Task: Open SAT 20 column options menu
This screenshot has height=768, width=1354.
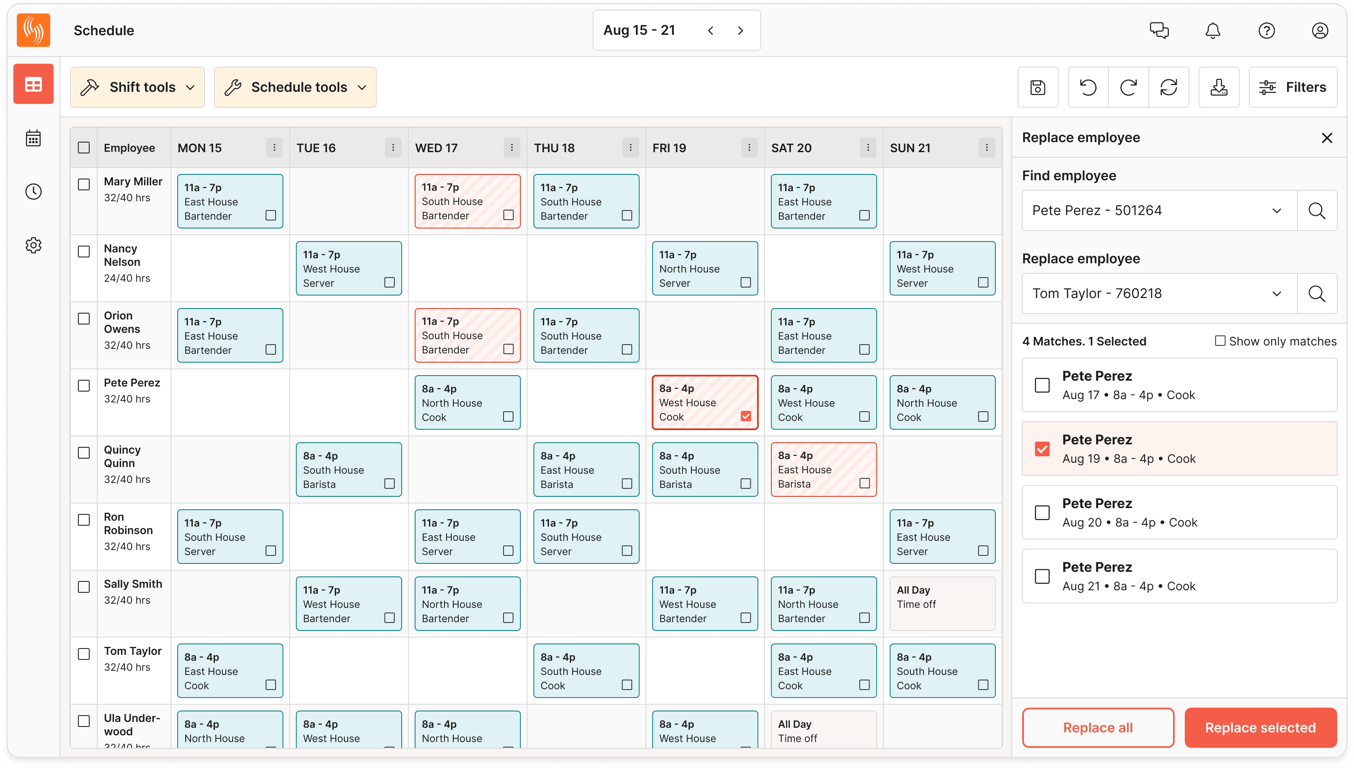Action: (x=868, y=148)
